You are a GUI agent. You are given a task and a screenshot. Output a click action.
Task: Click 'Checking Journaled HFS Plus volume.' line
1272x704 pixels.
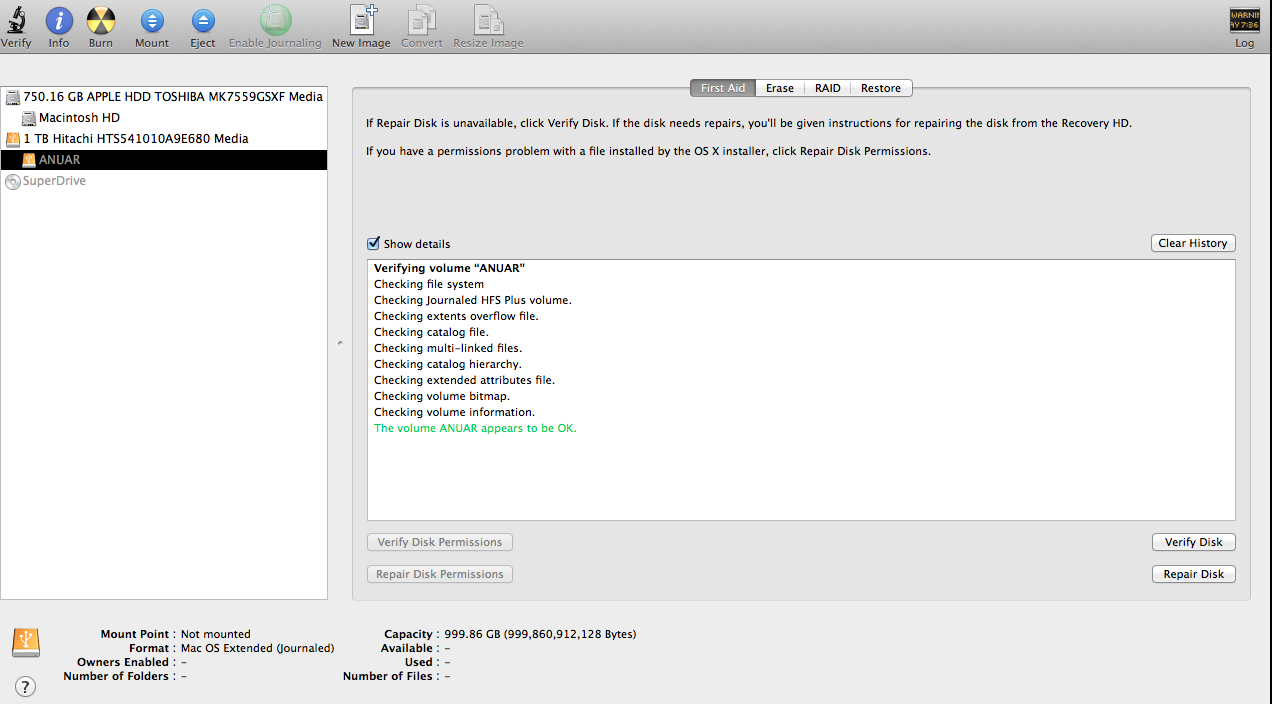tap(473, 300)
